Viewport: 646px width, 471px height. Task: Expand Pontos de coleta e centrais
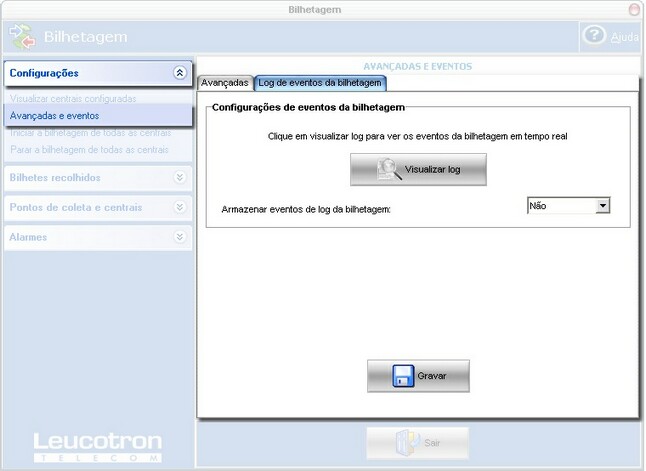(180, 207)
